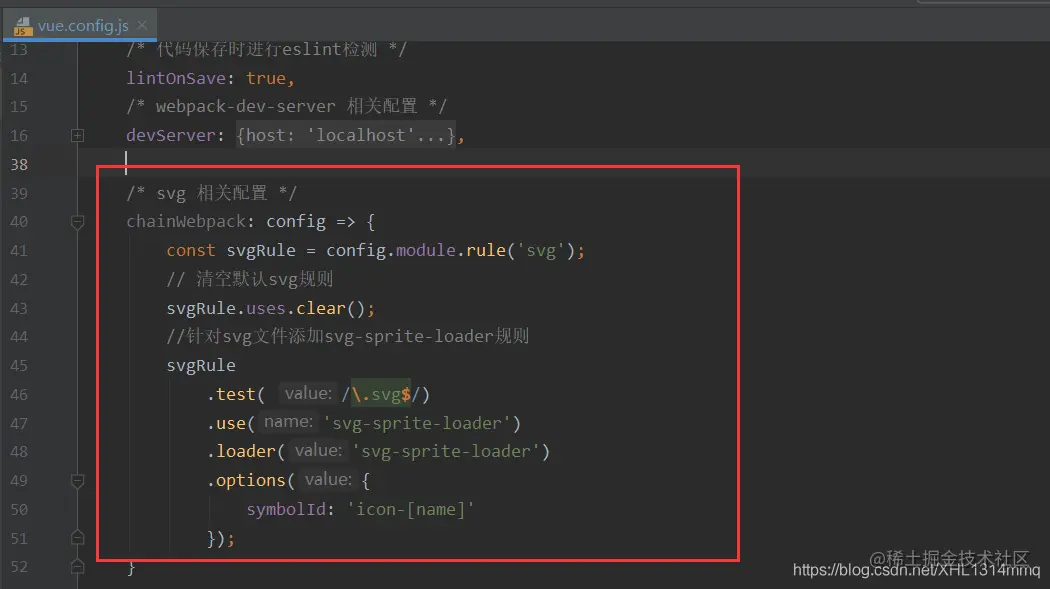Click the .test call on line 46

(x=232, y=394)
